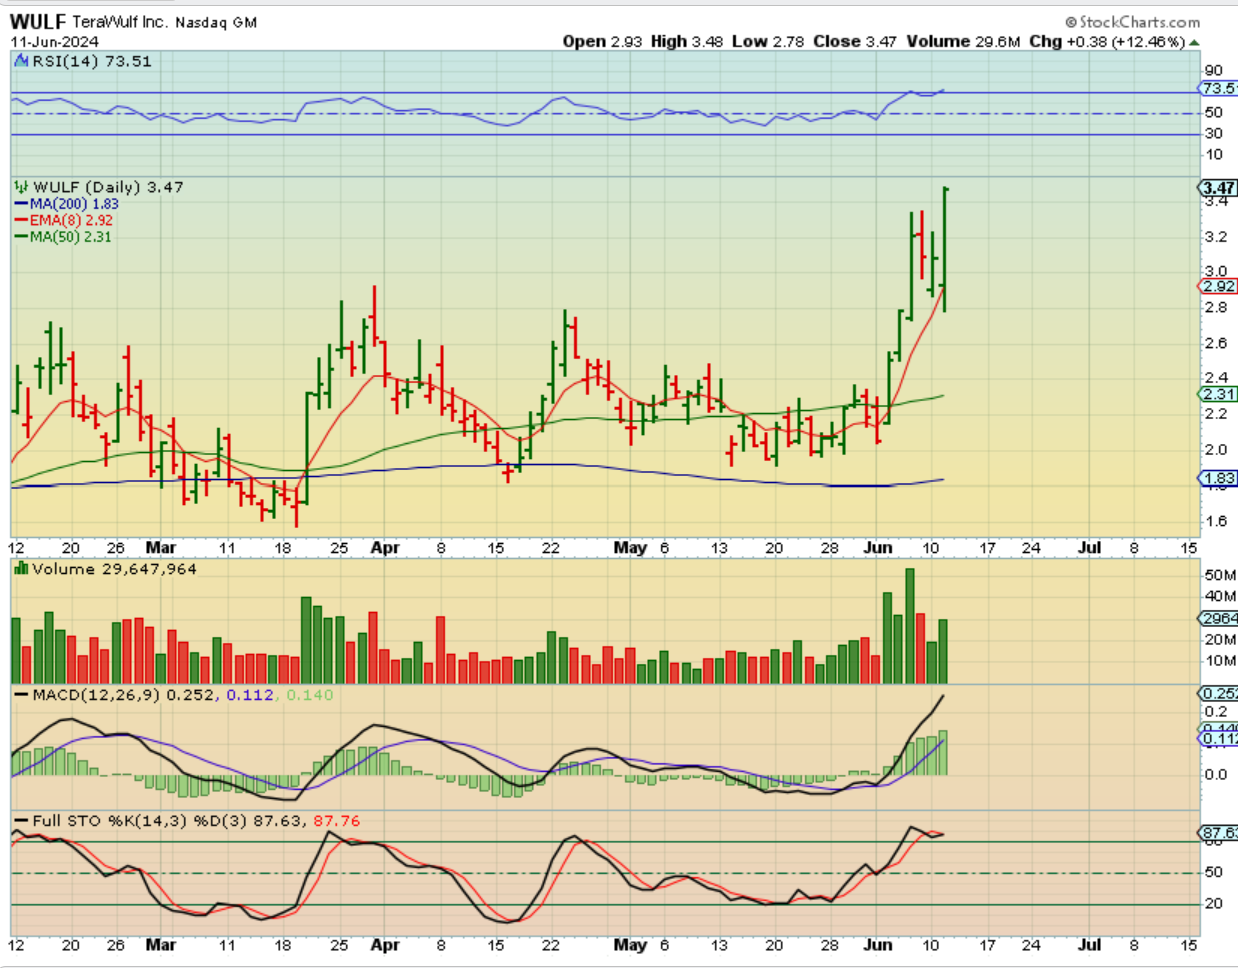Screen dimensions: 1238x968
Task: Click the Jun label under the price panel
Action: [x=878, y=548]
